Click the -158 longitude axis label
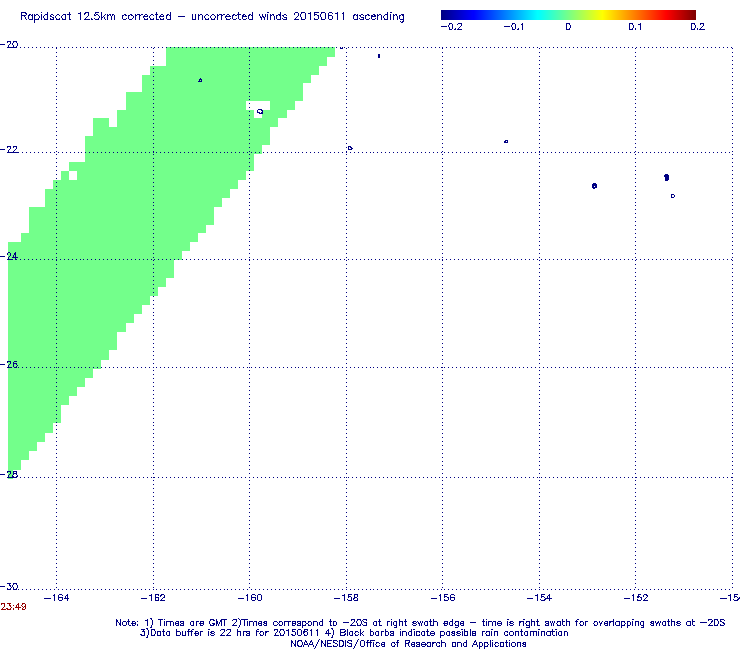 pyautogui.click(x=346, y=598)
